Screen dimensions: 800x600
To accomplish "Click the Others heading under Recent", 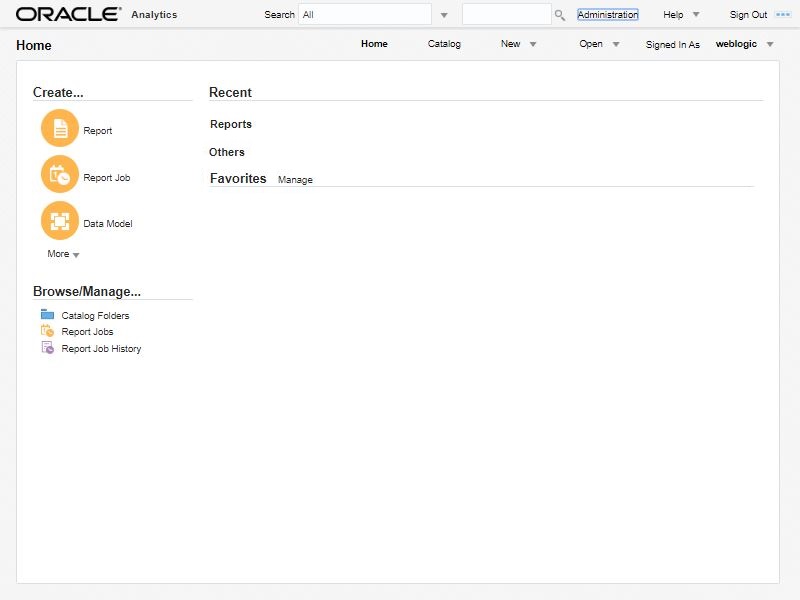I will (227, 152).
